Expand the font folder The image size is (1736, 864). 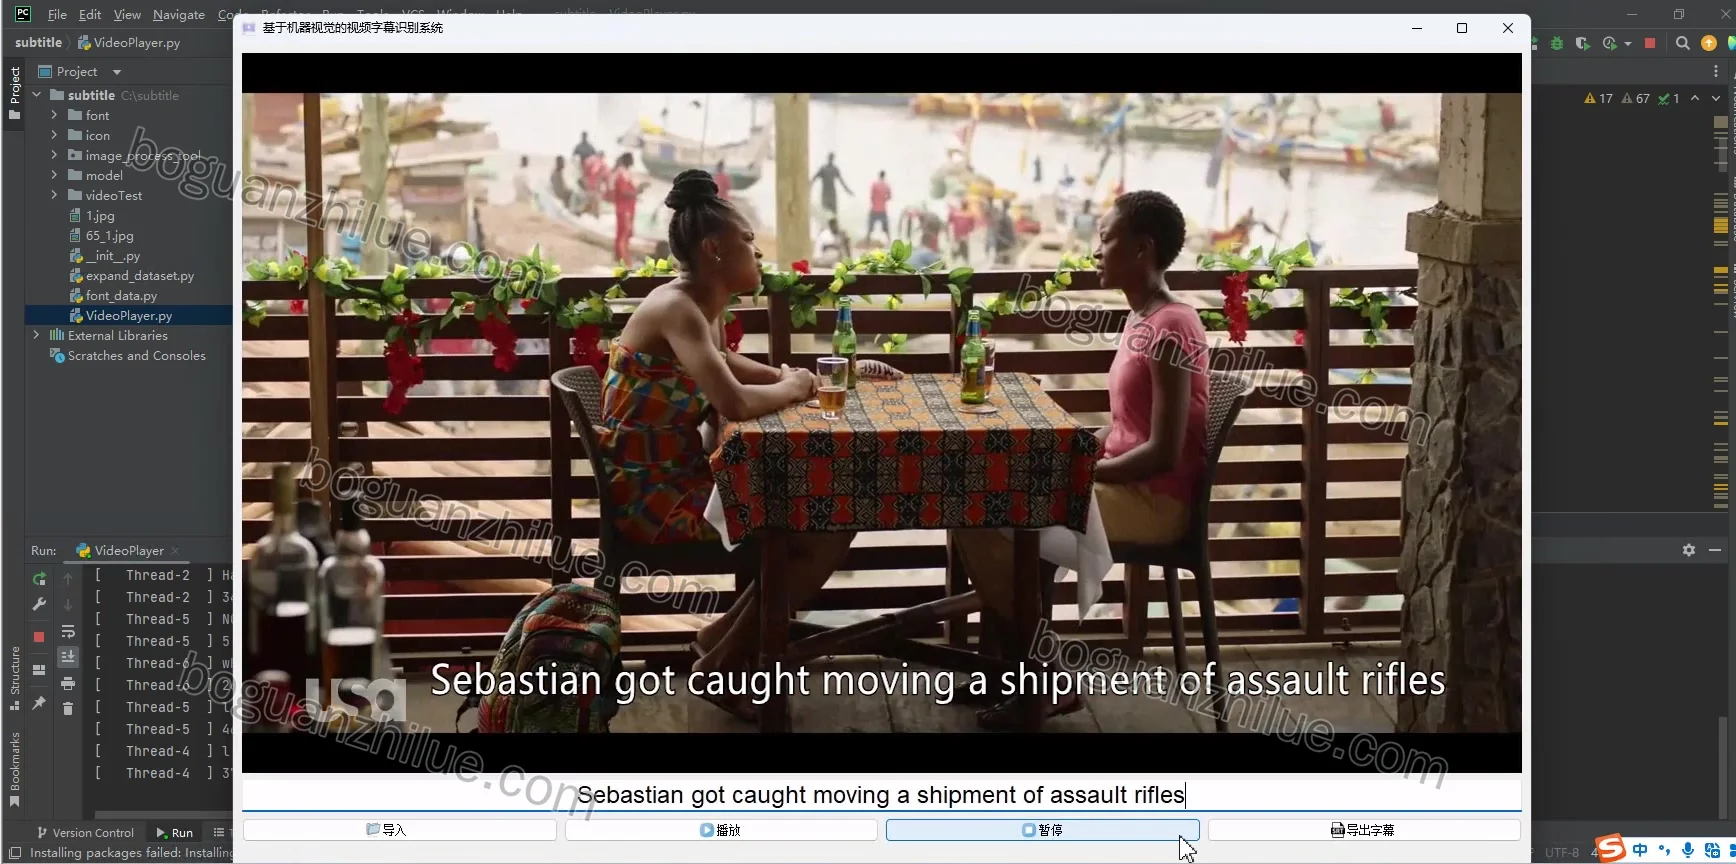coord(54,115)
